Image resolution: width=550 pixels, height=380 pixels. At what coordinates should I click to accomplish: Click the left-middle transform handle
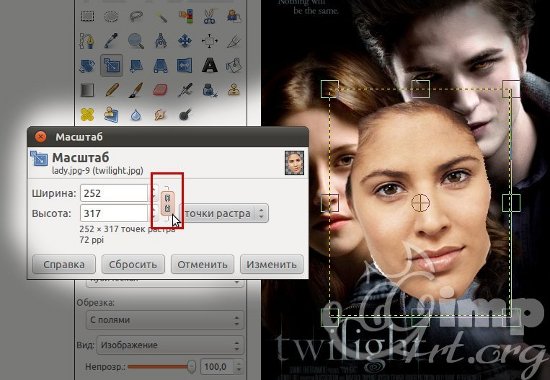pyautogui.click(x=330, y=202)
